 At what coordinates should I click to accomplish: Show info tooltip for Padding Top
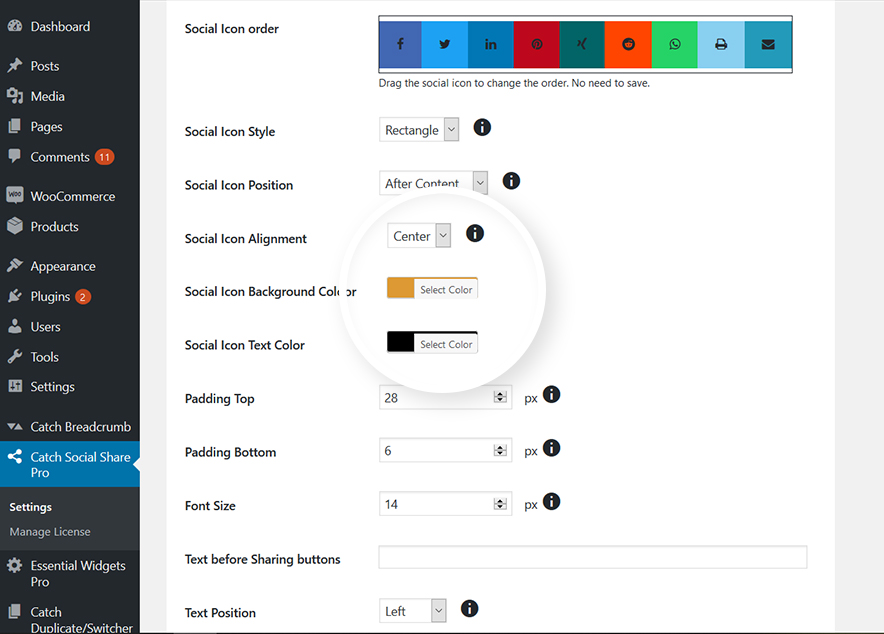coord(551,394)
